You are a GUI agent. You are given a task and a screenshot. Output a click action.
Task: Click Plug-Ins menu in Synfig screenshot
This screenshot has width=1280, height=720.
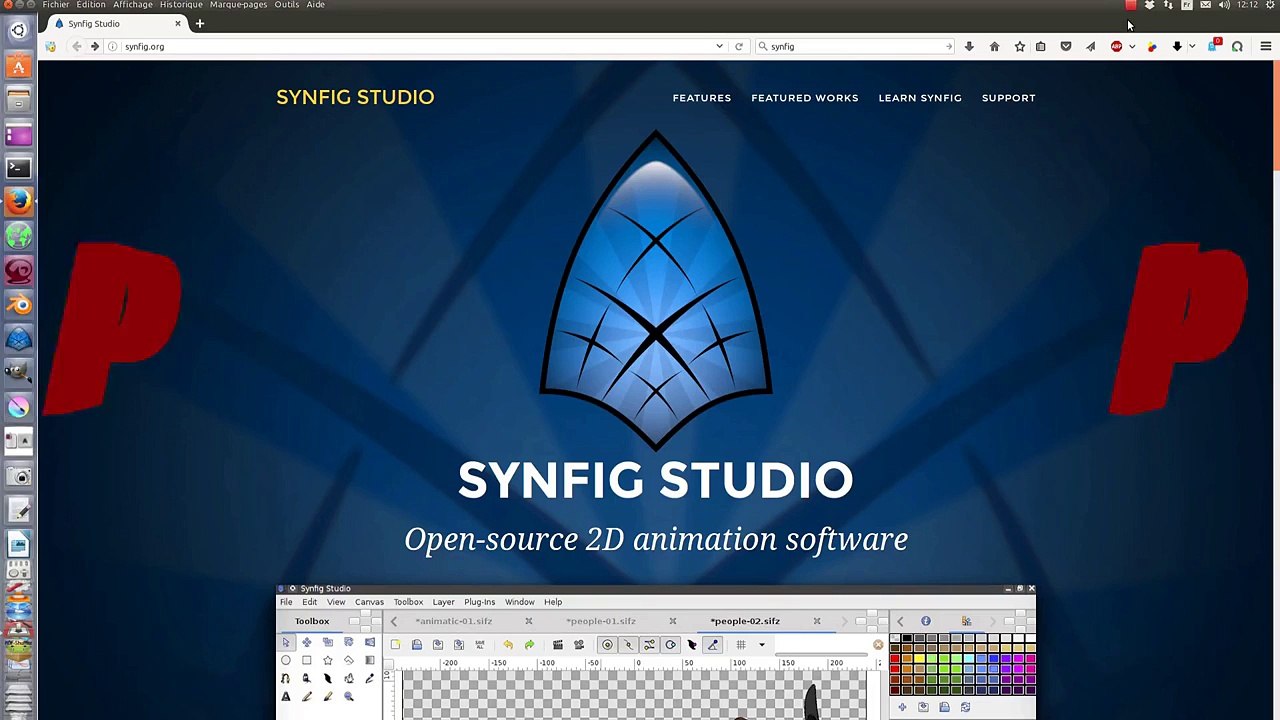coord(479,602)
